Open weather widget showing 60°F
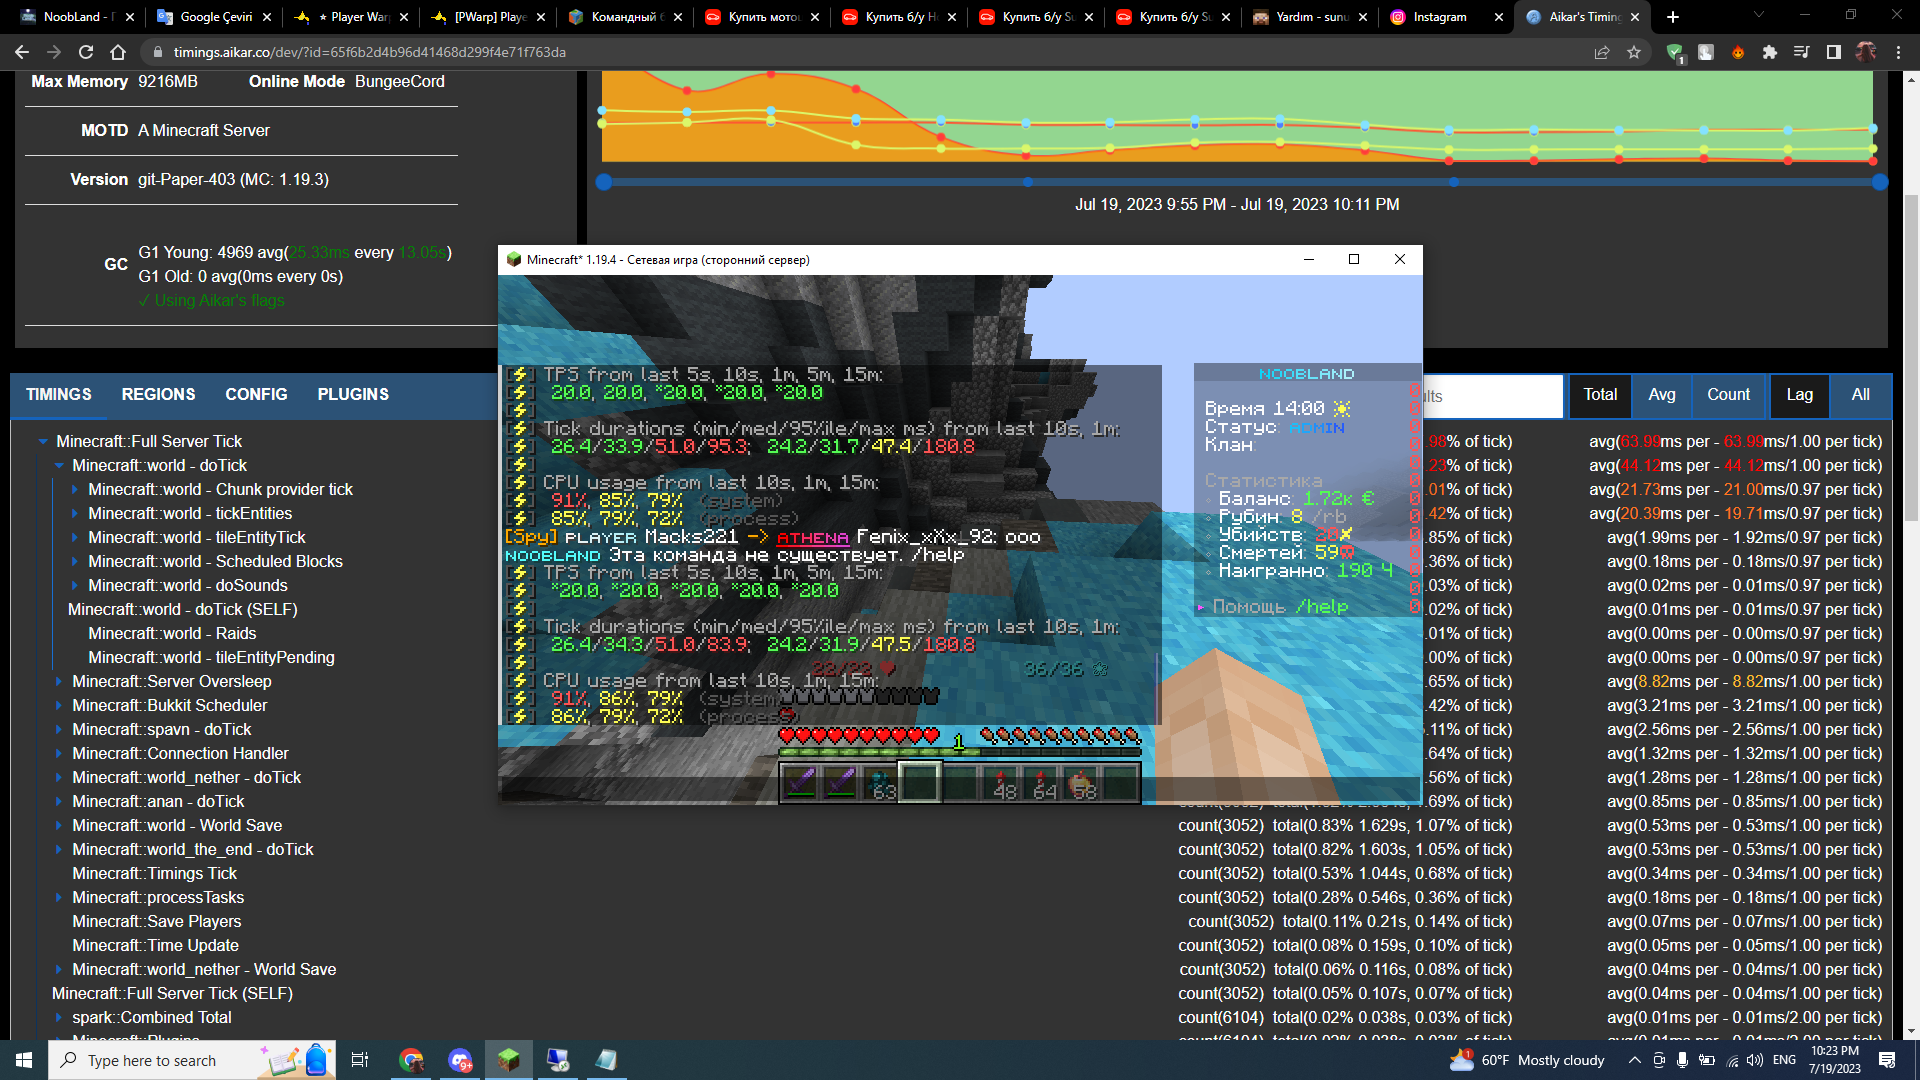 (x=1527, y=1060)
